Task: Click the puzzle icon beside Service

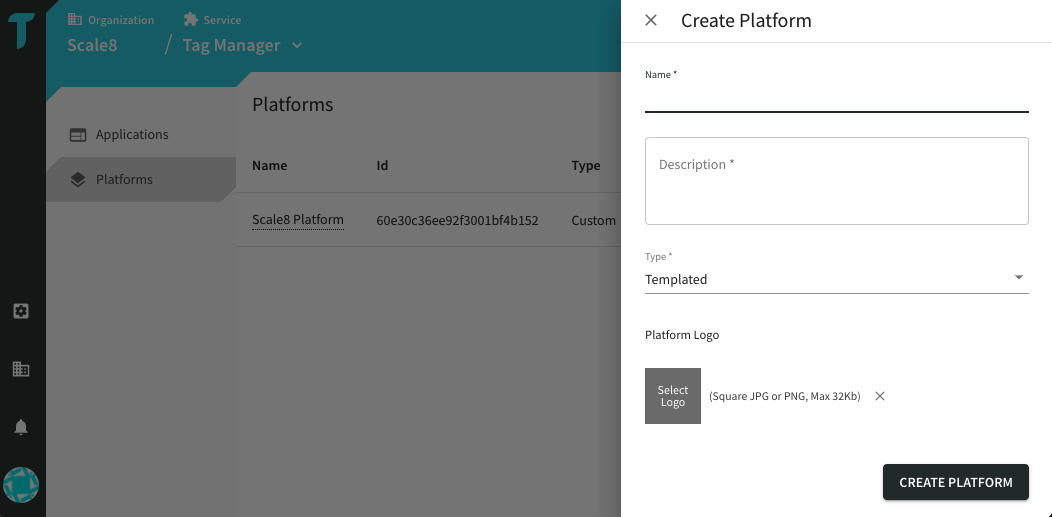Action: [190, 19]
